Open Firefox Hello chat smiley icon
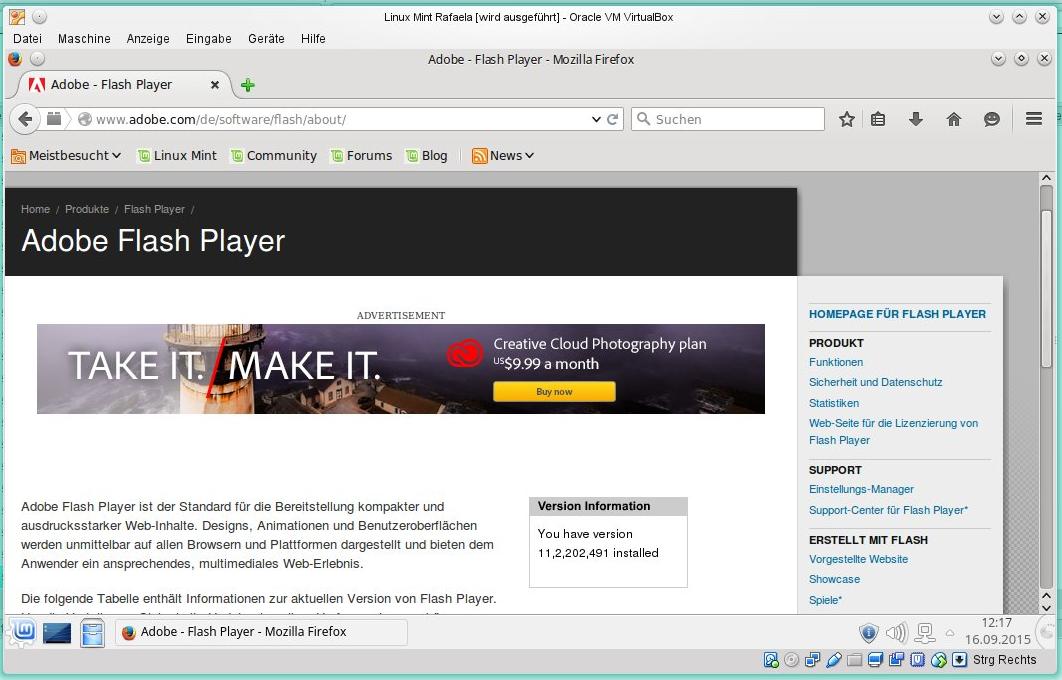Image resolution: width=1062 pixels, height=680 pixels. tap(992, 119)
